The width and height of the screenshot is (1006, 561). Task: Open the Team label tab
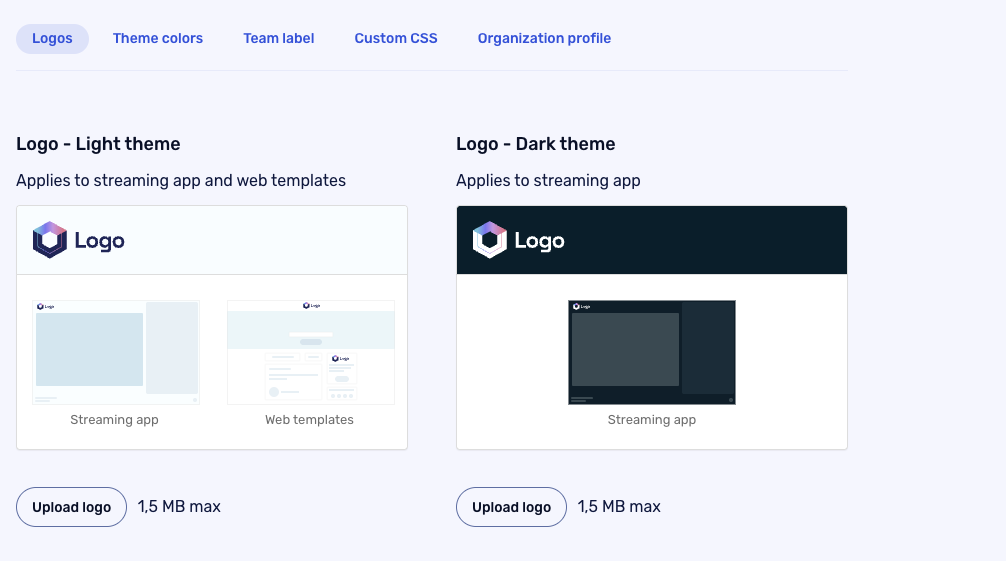(278, 39)
